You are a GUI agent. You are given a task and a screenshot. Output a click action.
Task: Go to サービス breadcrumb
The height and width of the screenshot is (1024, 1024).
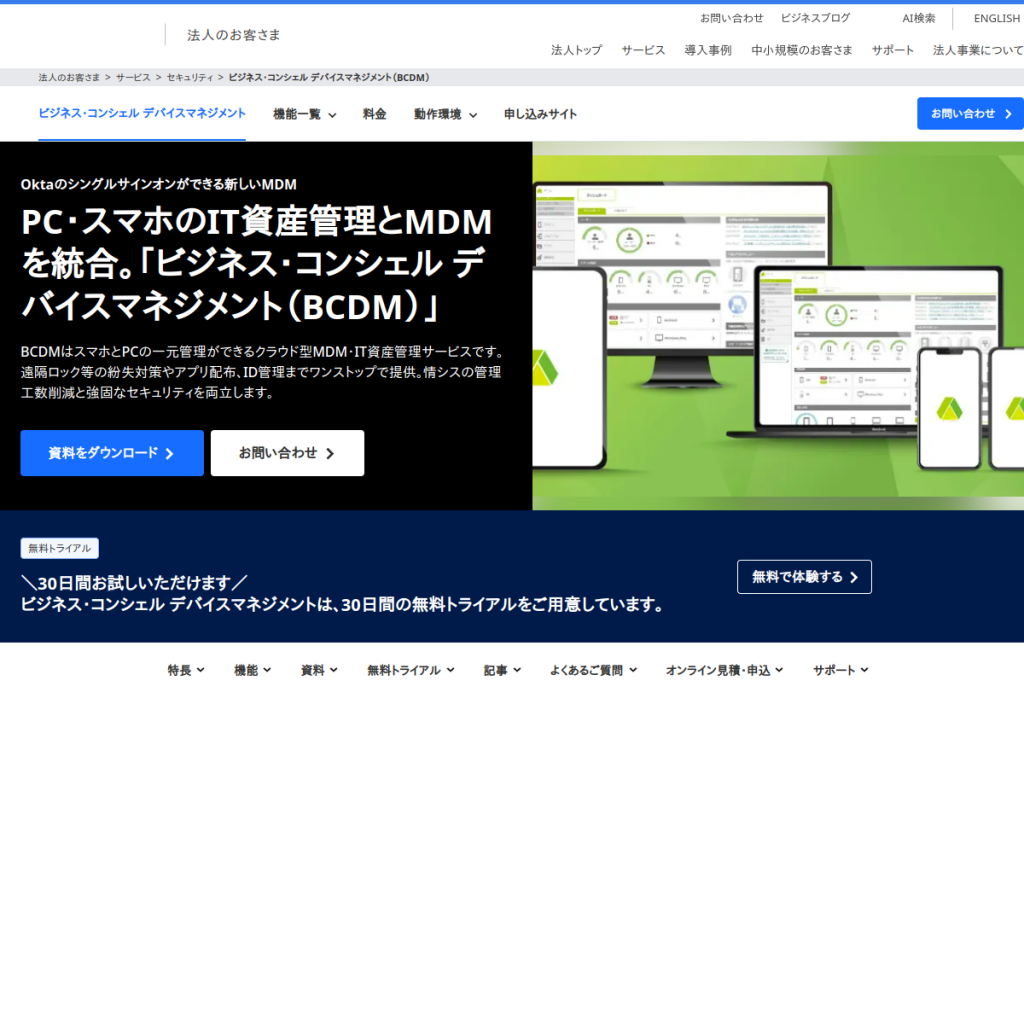pyautogui.click(x=133, y=78)
